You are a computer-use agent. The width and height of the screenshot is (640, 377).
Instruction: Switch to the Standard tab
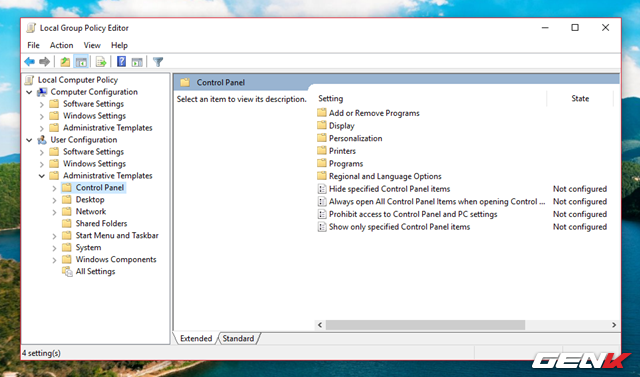coord(238,338)
